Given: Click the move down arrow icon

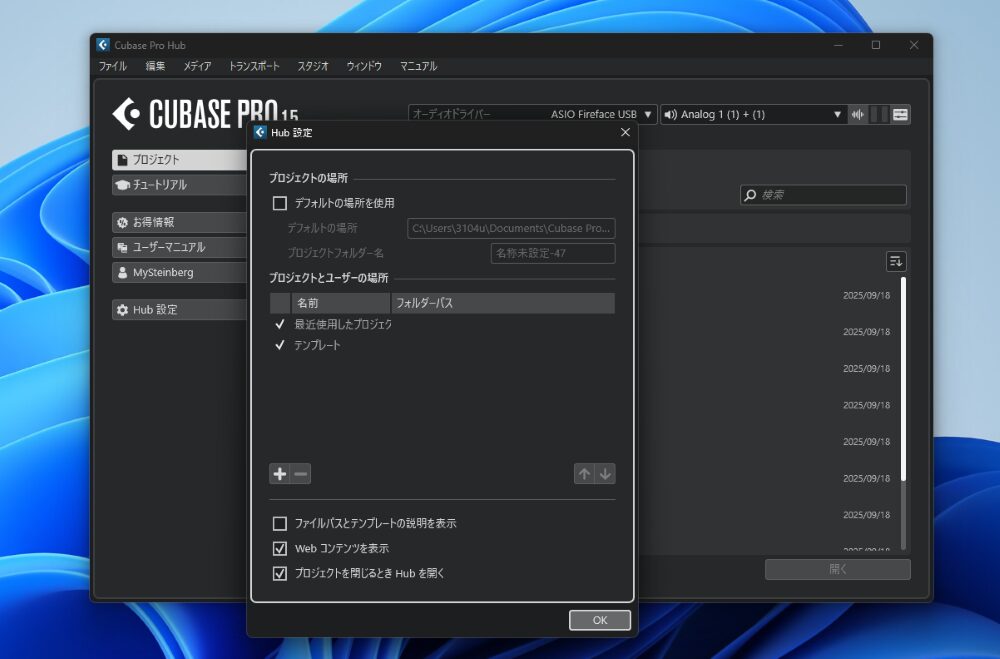Looking at the screenshot, I should click(605, 474).
